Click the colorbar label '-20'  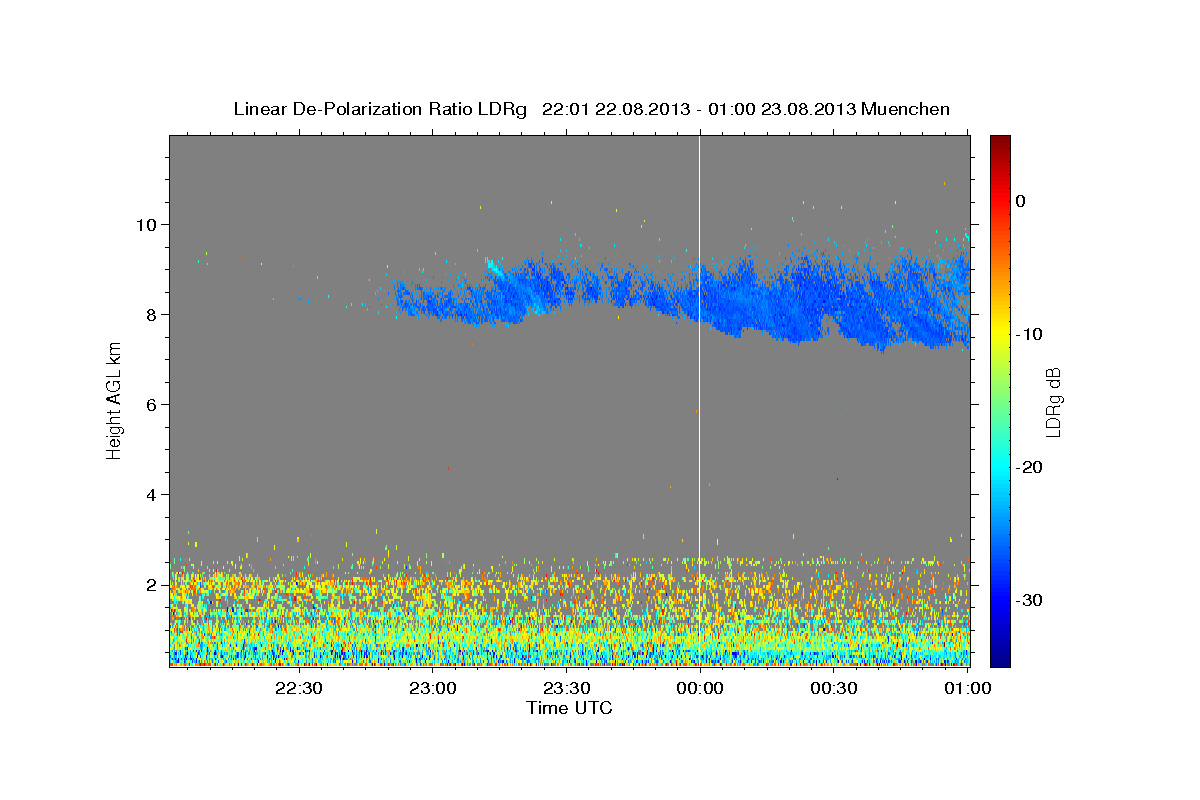coord(1030,467)
